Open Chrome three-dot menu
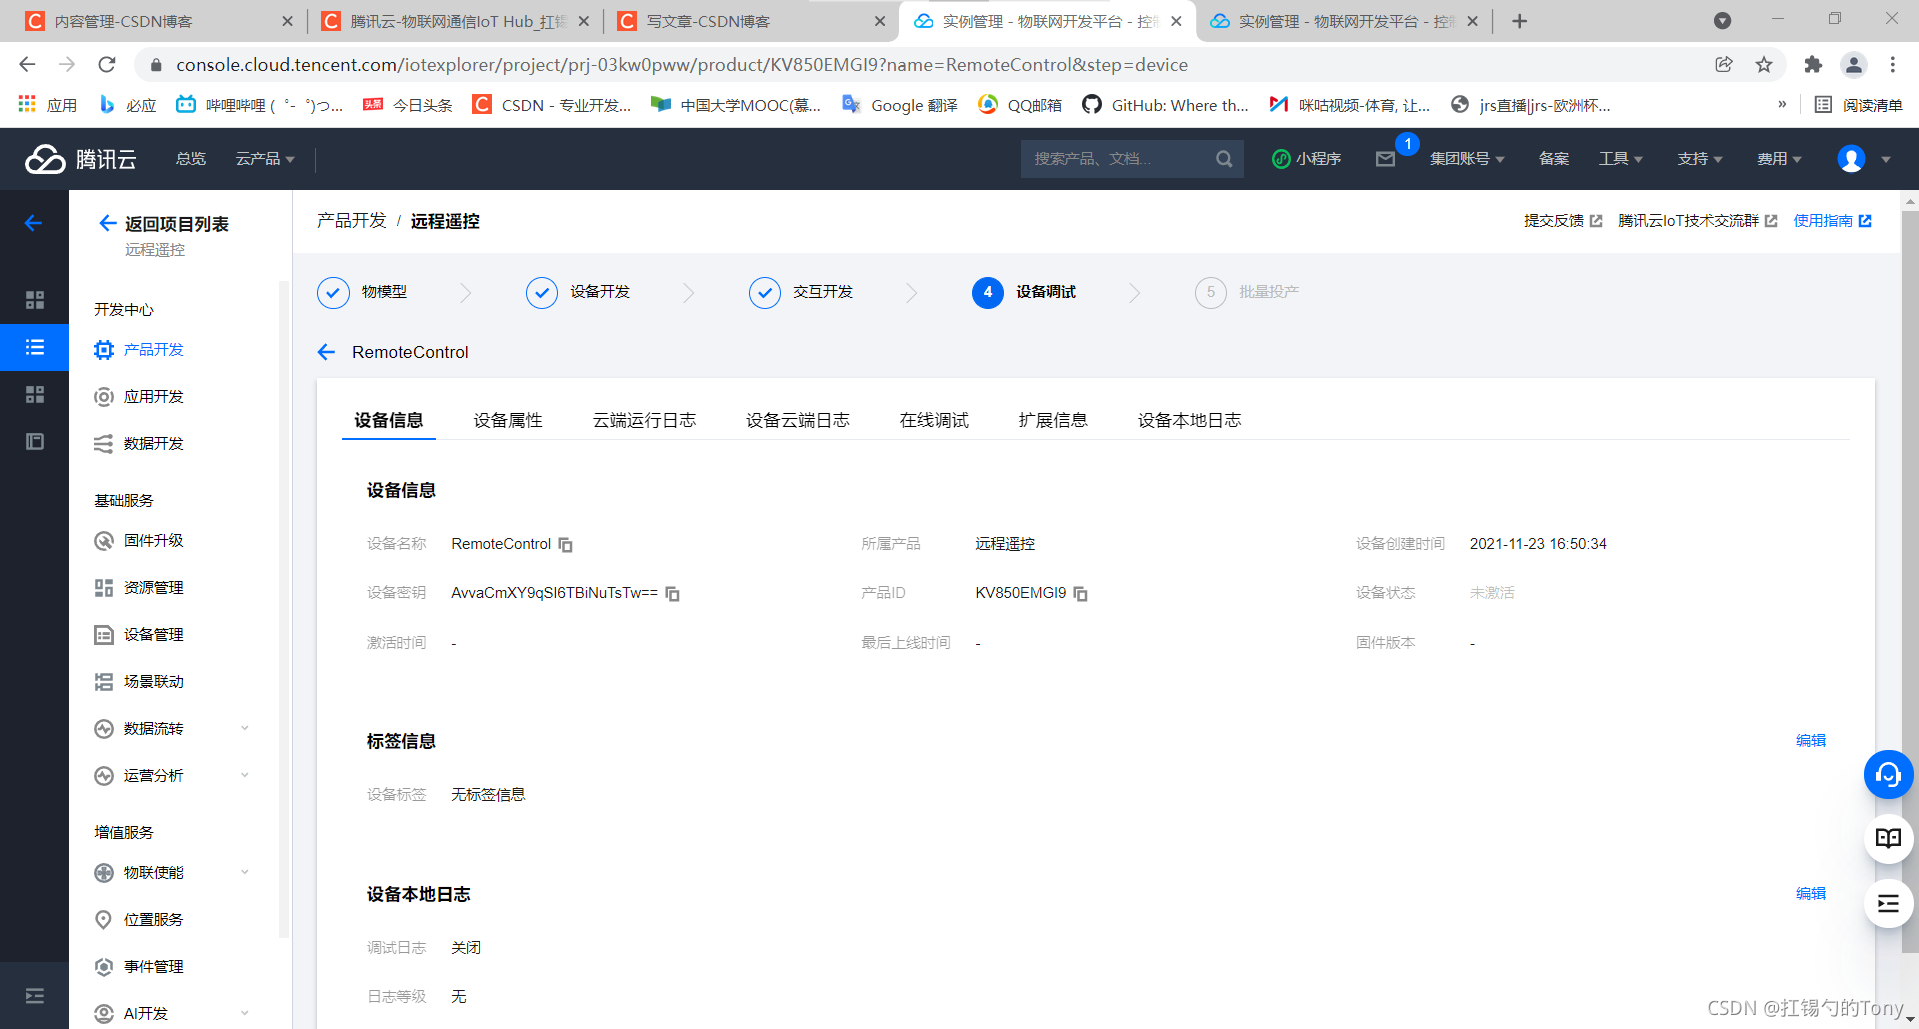This screenshot has height=1029, width=1919. coord(1893,65)
